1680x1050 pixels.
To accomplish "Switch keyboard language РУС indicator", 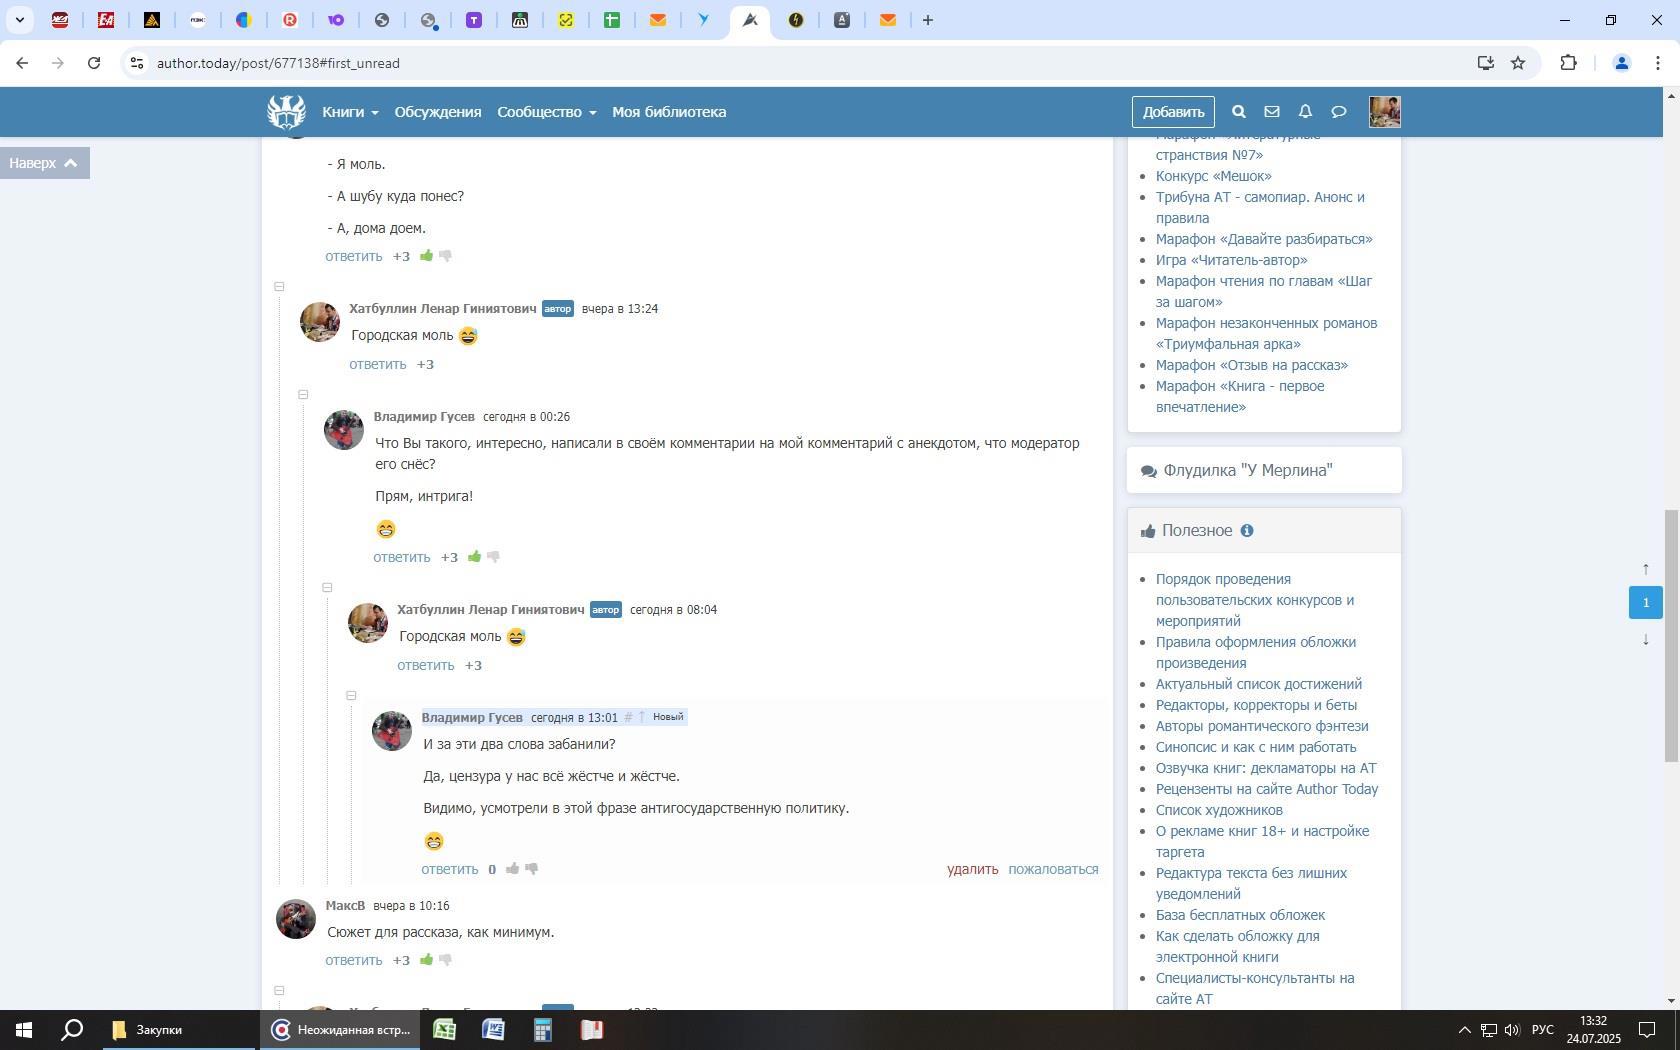I will 1543,1030.
